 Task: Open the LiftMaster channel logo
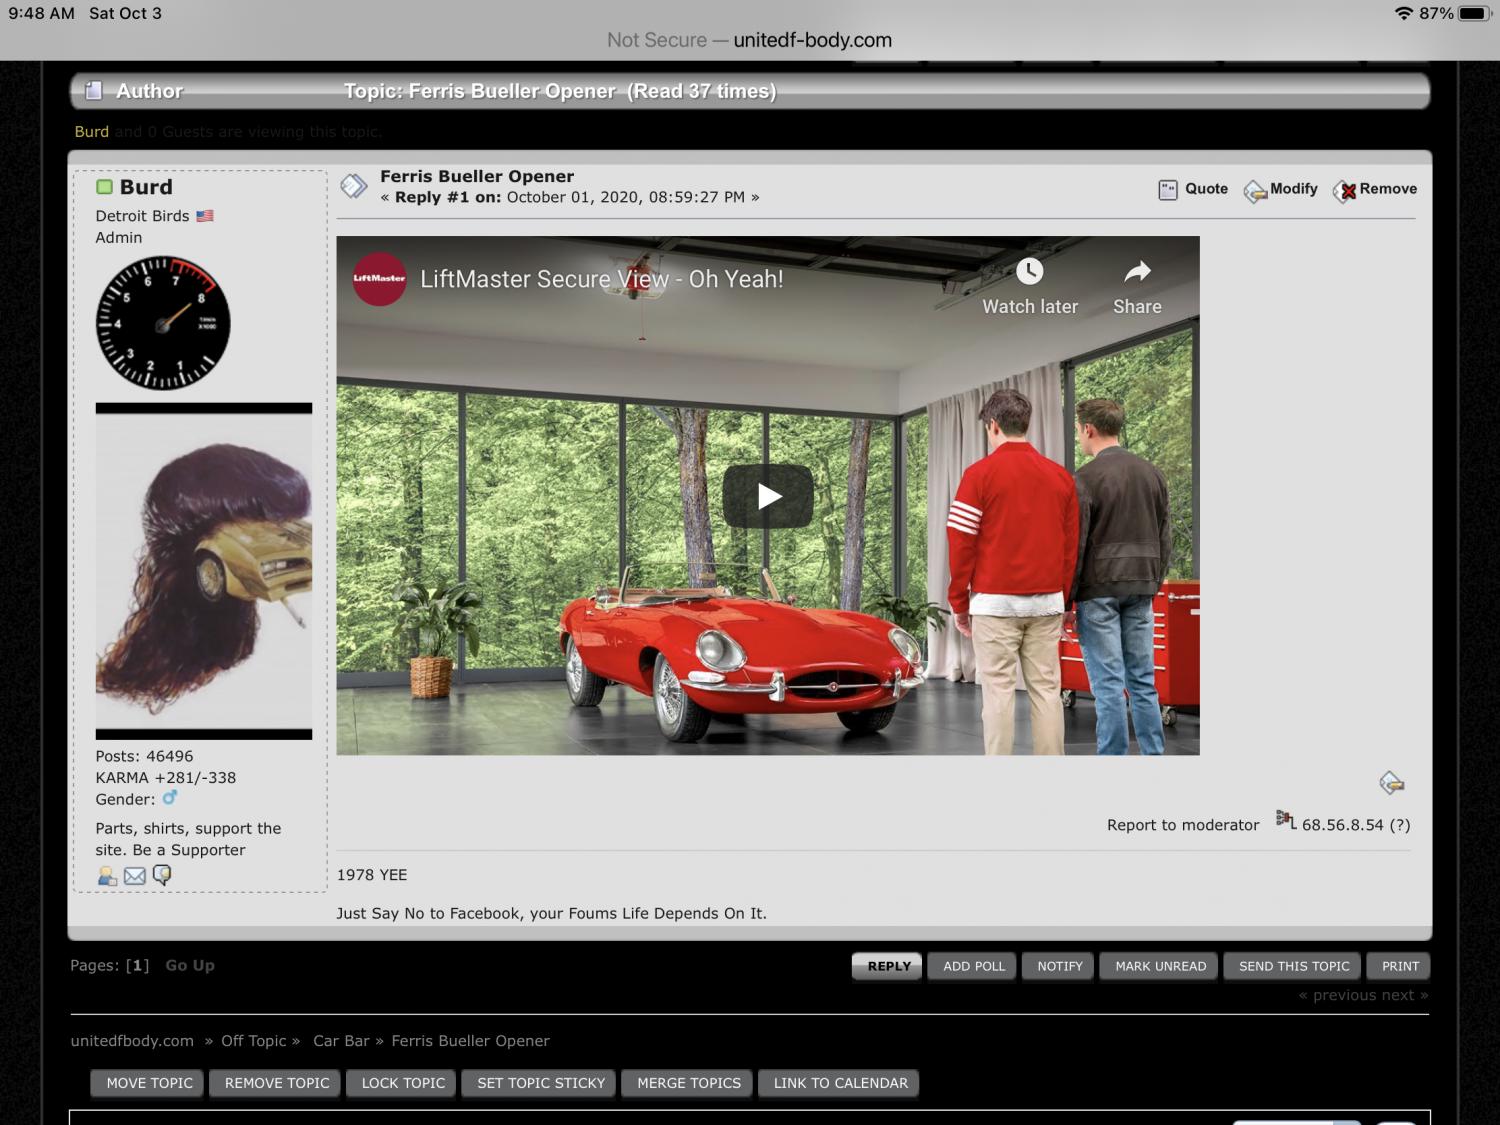tap(379, 278)
